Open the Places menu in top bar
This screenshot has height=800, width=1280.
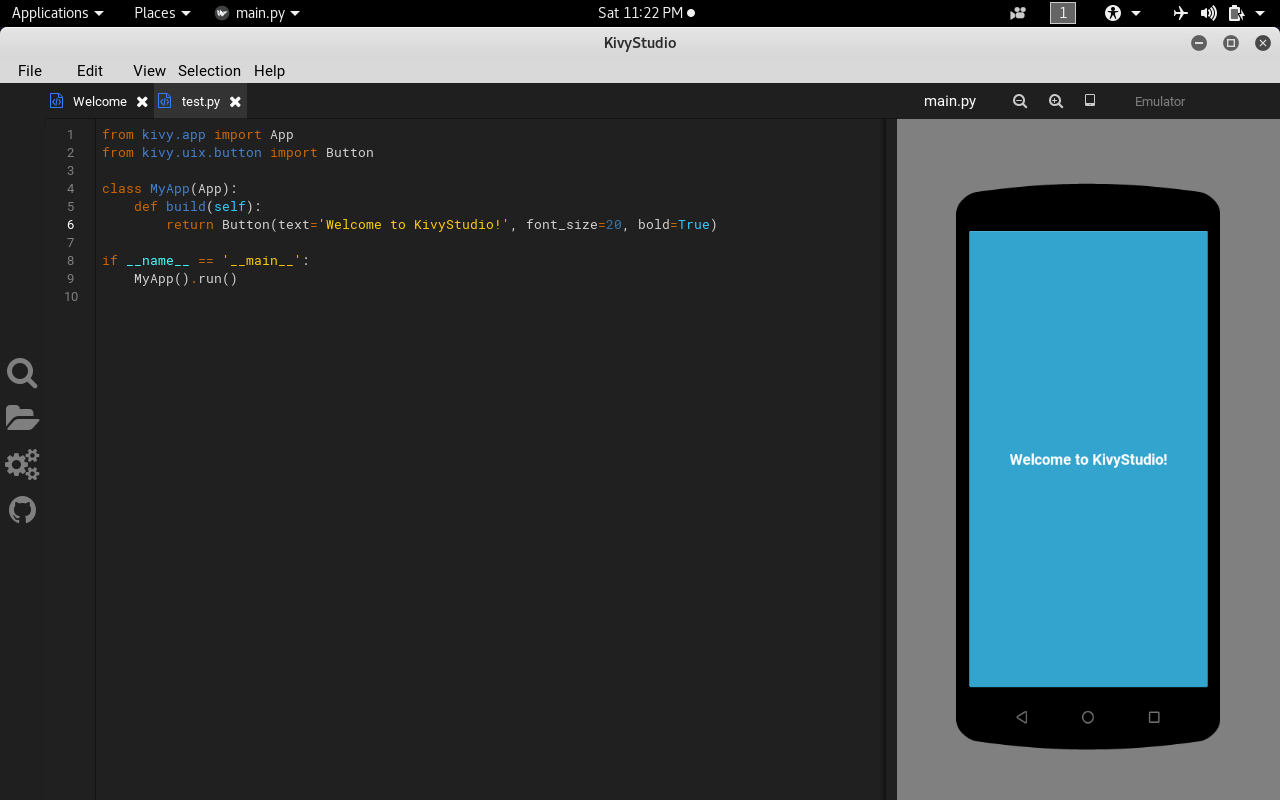click(162, 13)
